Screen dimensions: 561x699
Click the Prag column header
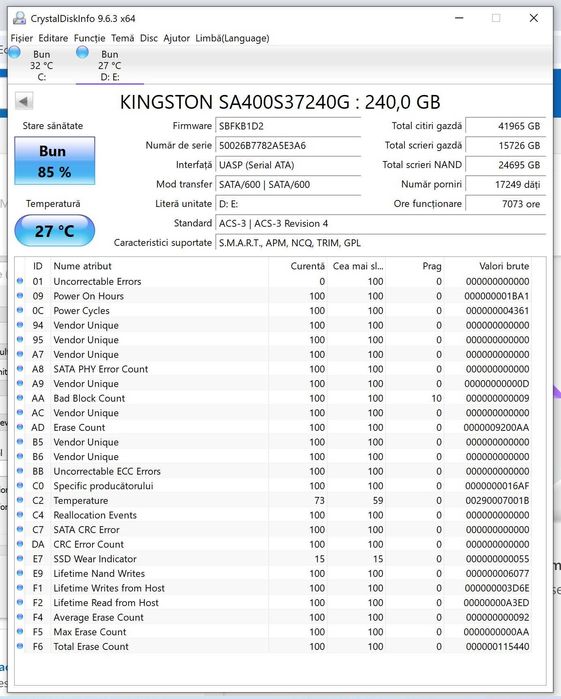[x=415, y=266]
